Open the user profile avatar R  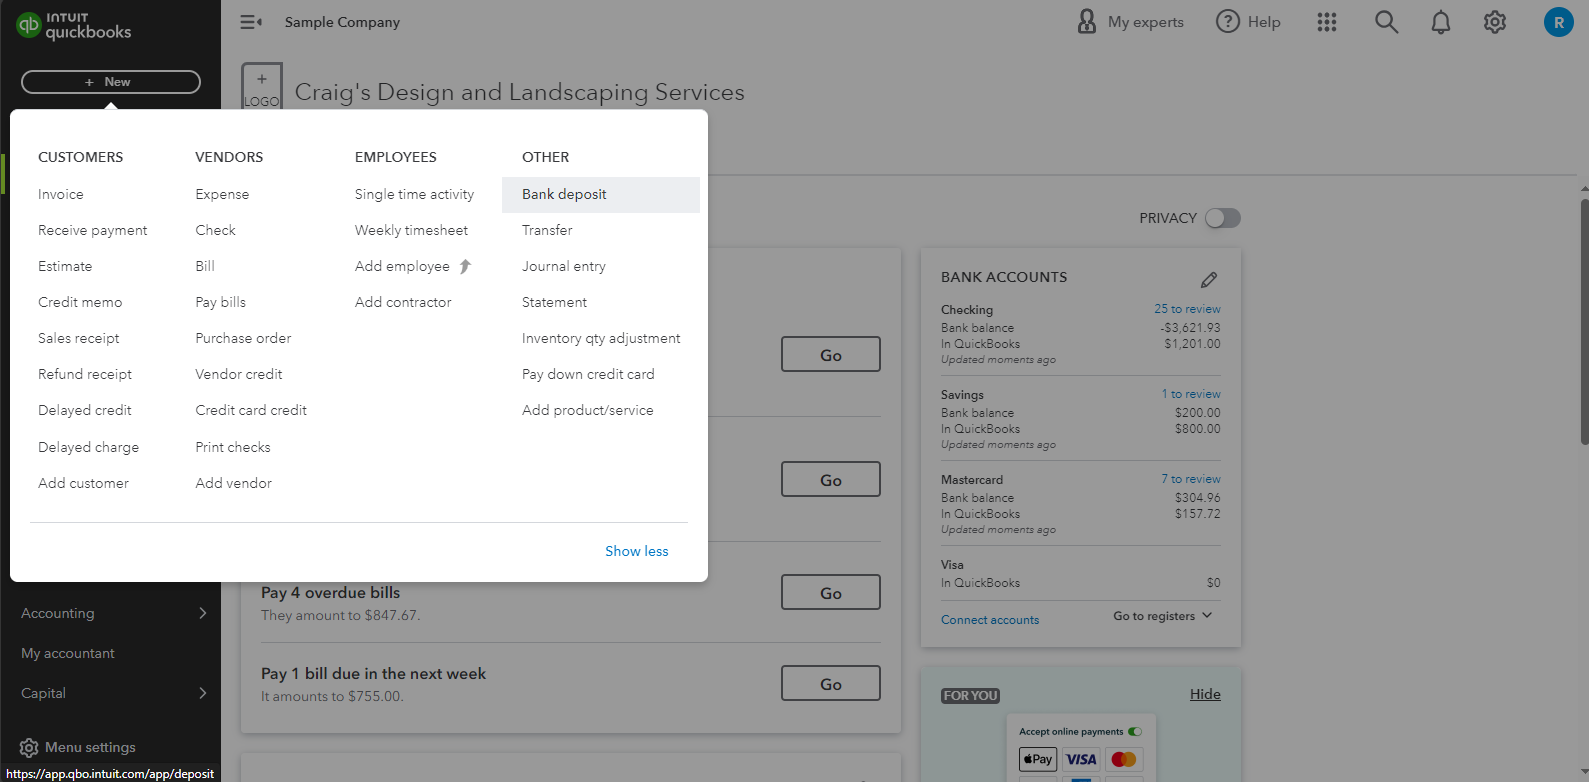coord(1558,22)
